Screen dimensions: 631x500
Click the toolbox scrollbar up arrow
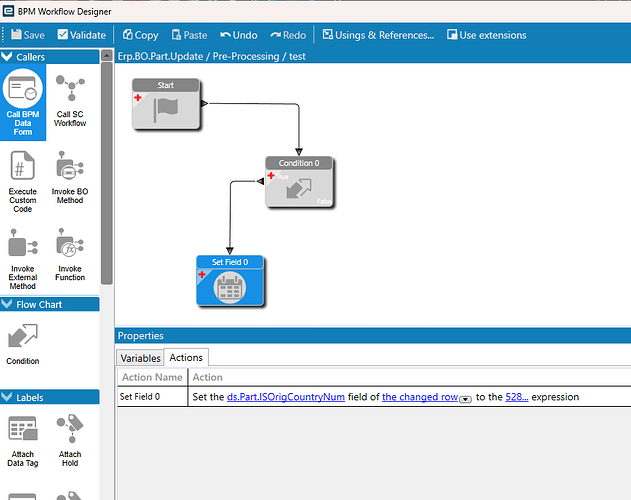(x=107, y=55)
